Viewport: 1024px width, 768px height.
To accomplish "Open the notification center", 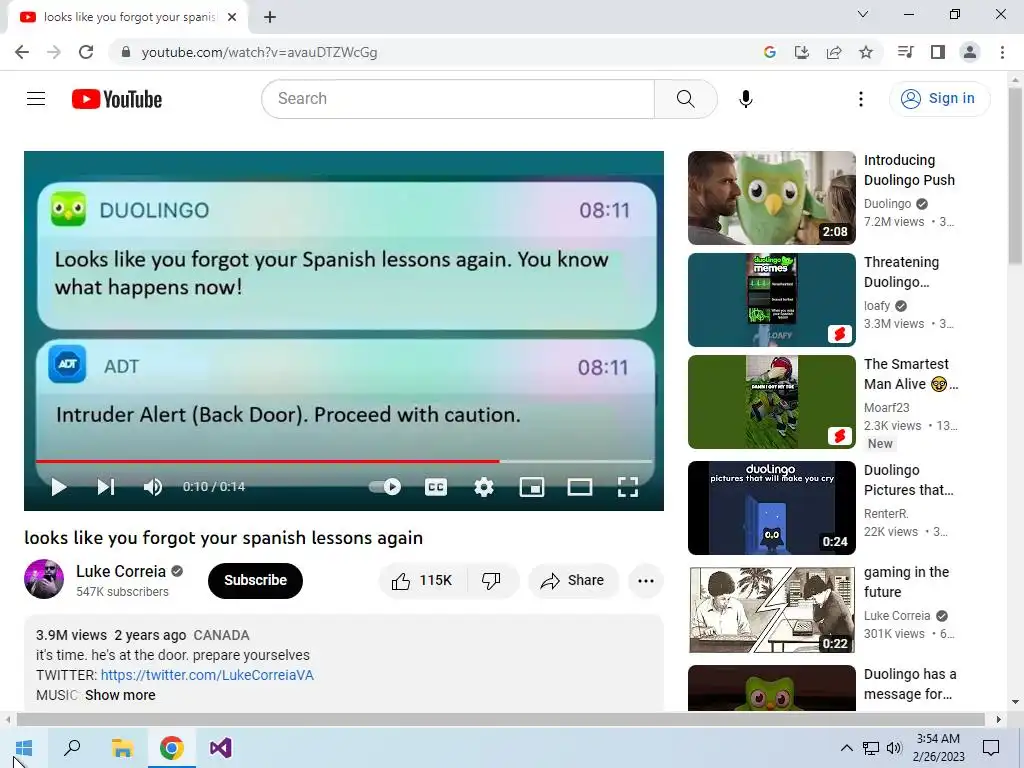I will tap(991, 748).
